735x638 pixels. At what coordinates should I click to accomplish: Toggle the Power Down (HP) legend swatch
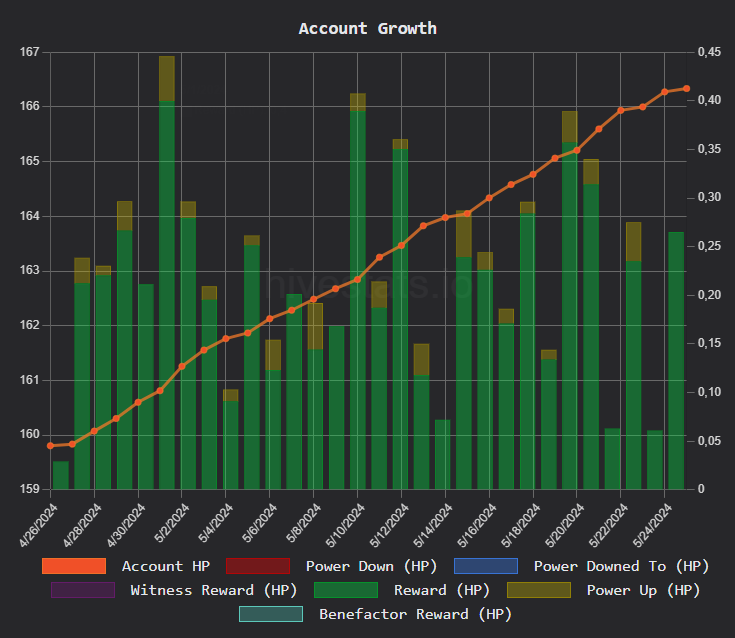(258, 566)
